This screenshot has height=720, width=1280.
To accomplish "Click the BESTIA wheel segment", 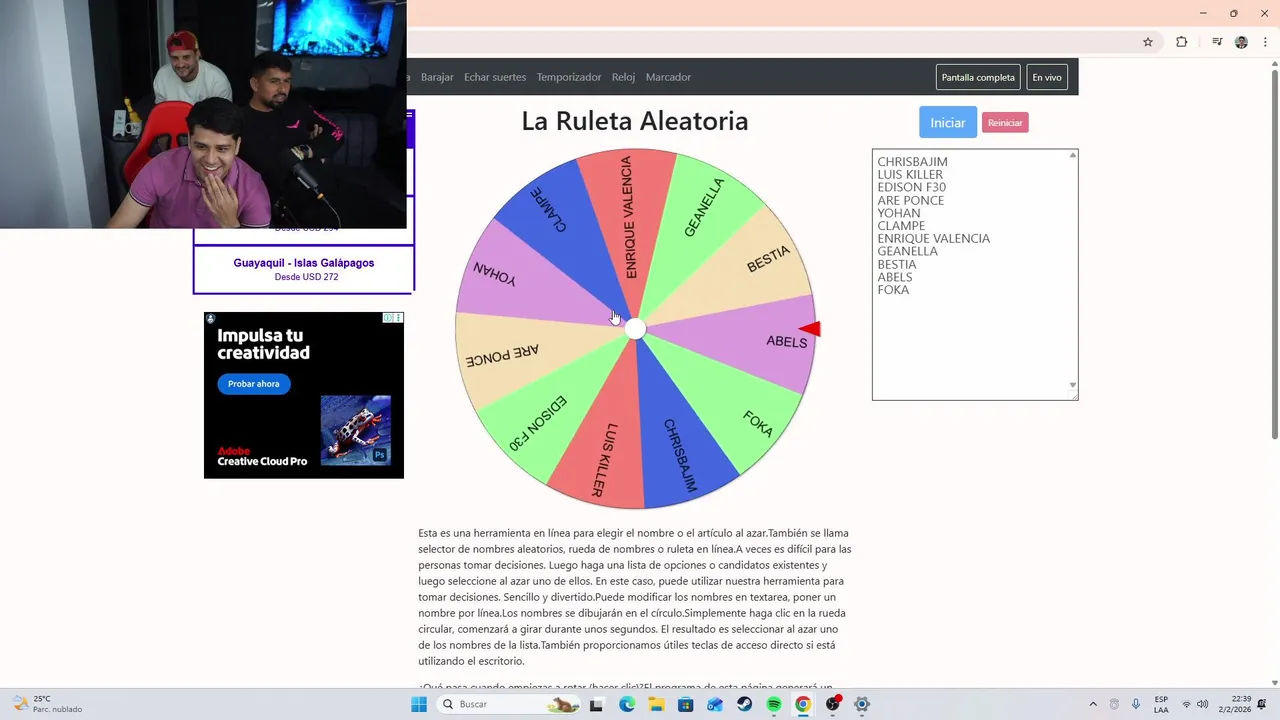I will click(x=767, y=259).
